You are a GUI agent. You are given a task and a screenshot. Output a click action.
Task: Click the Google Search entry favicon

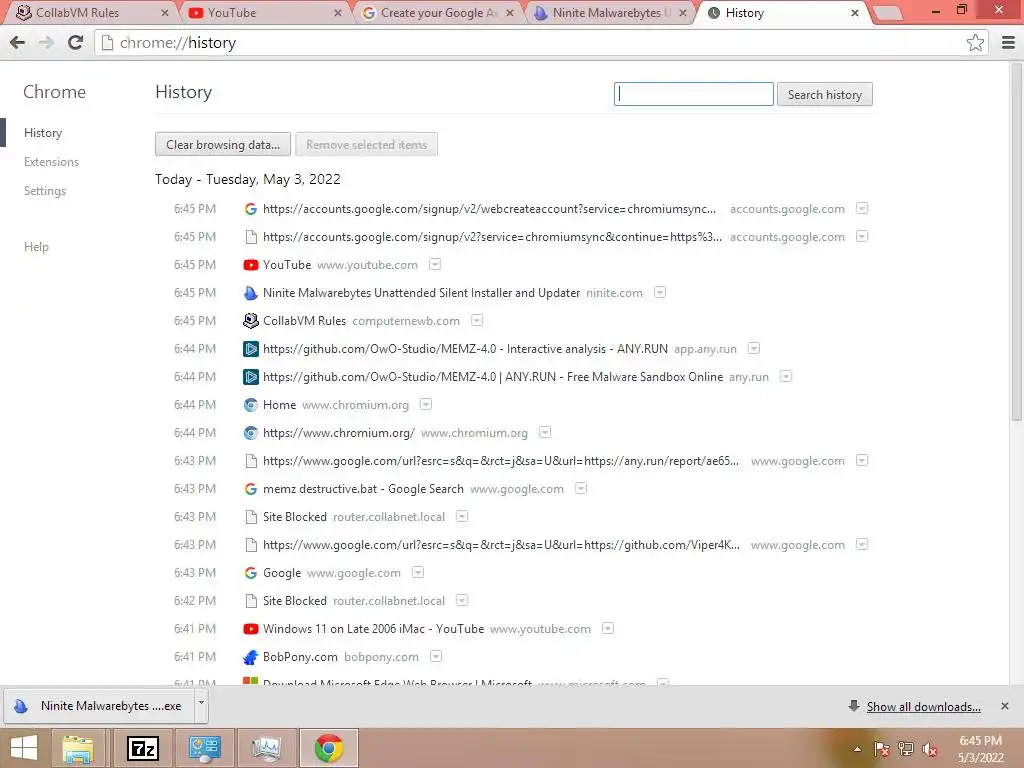click(x=251, y=489)
